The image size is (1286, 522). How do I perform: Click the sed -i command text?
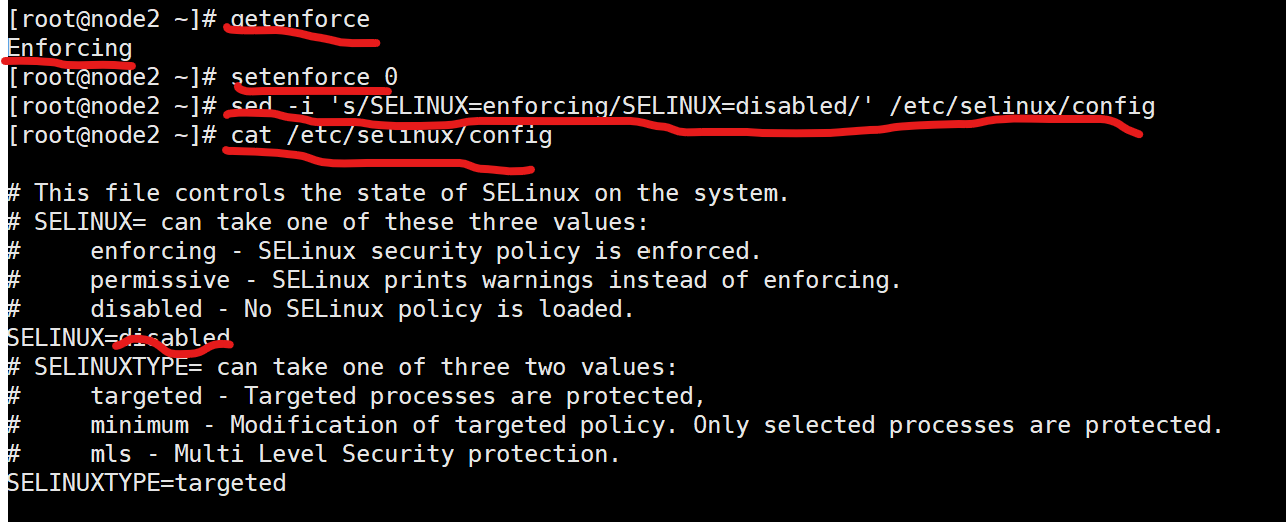coord(265,106)
